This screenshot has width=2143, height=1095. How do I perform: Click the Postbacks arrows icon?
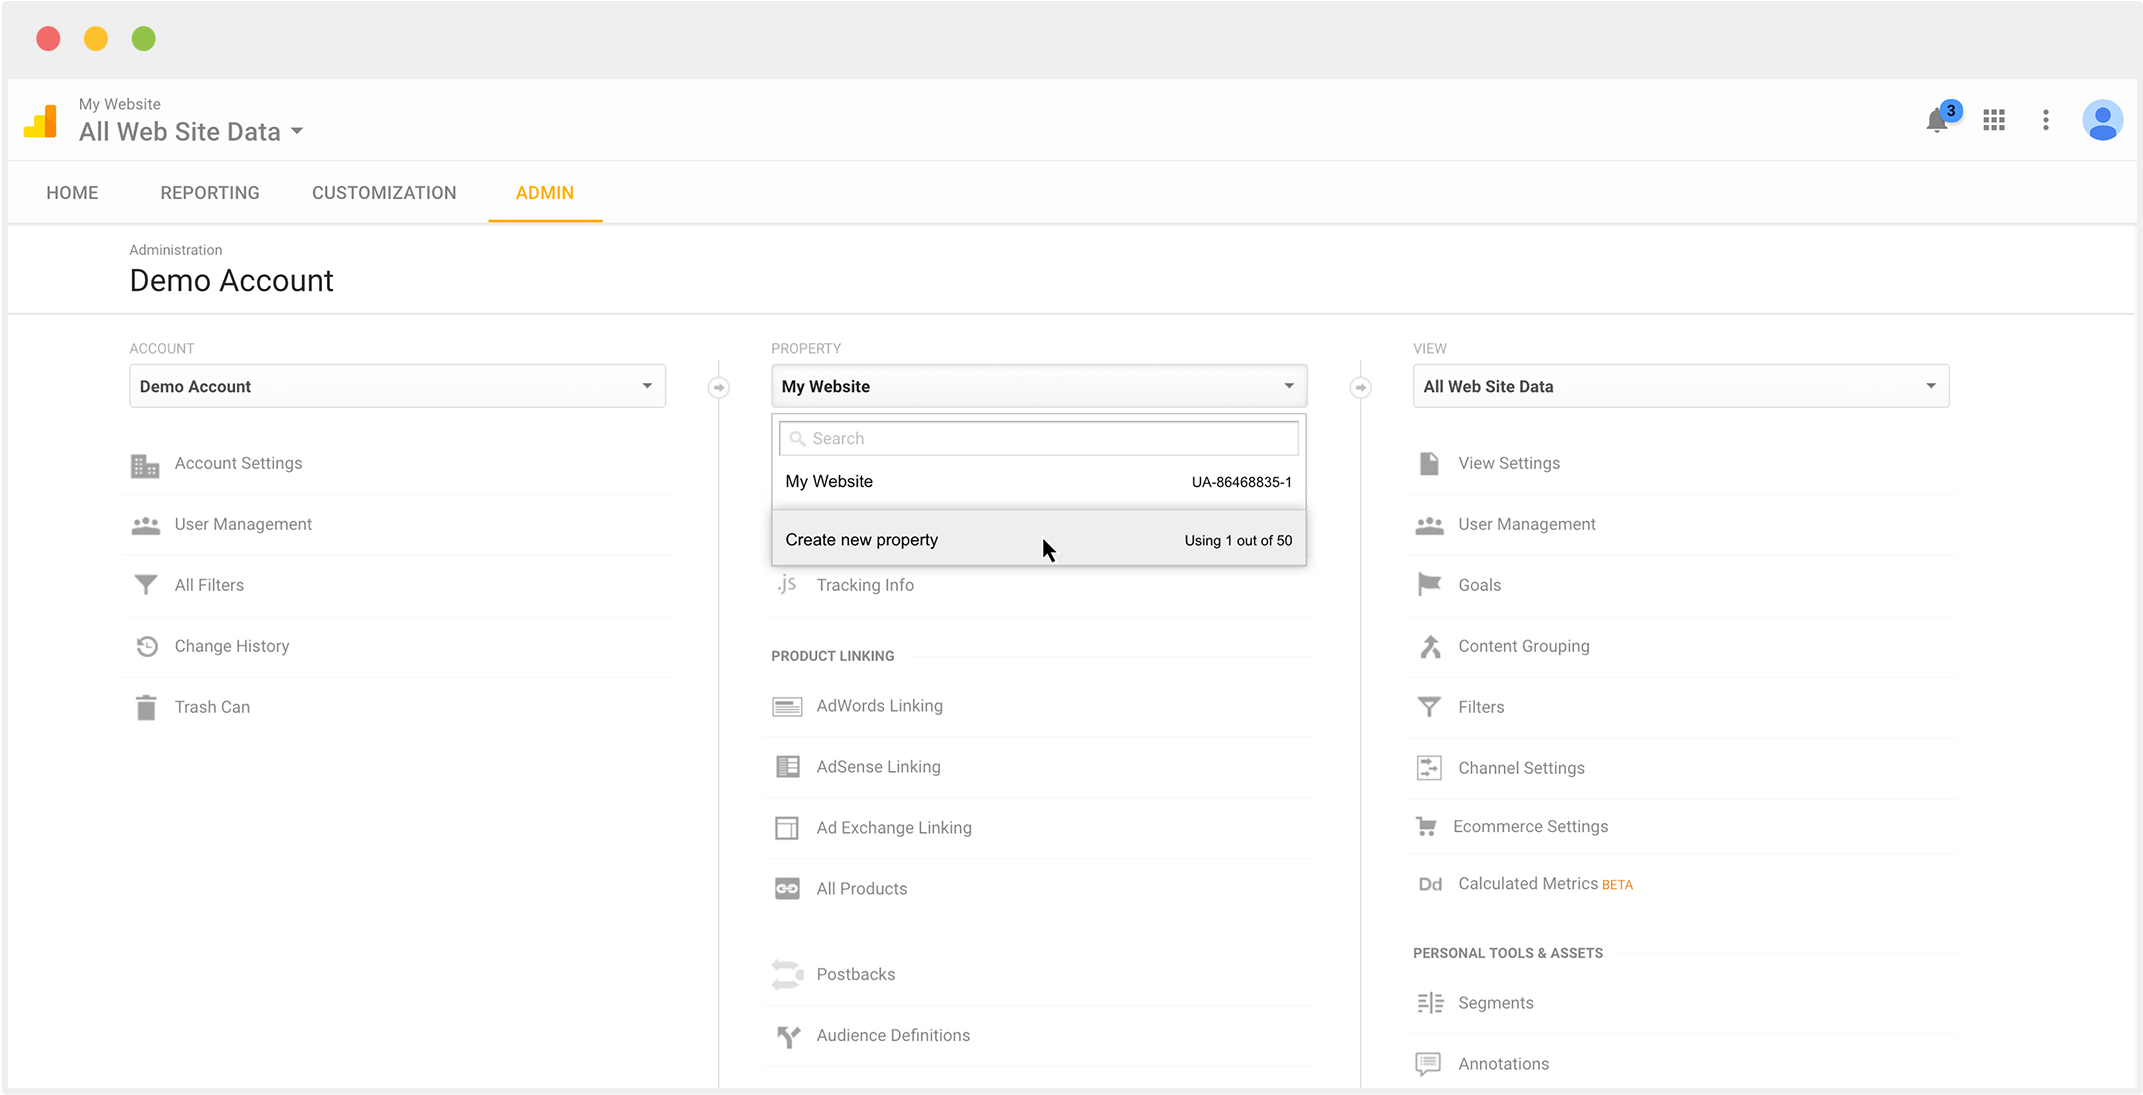[x=787, y=974]
